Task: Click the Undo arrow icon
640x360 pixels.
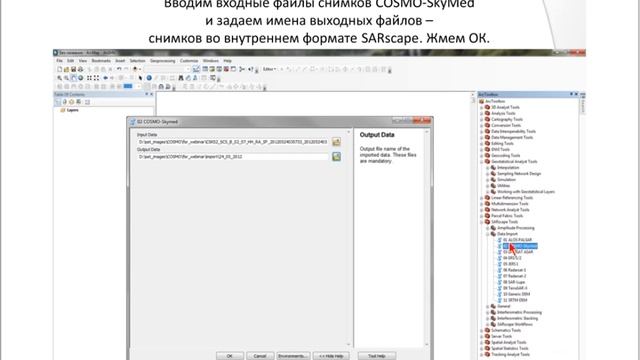Action: pos(119,69)
